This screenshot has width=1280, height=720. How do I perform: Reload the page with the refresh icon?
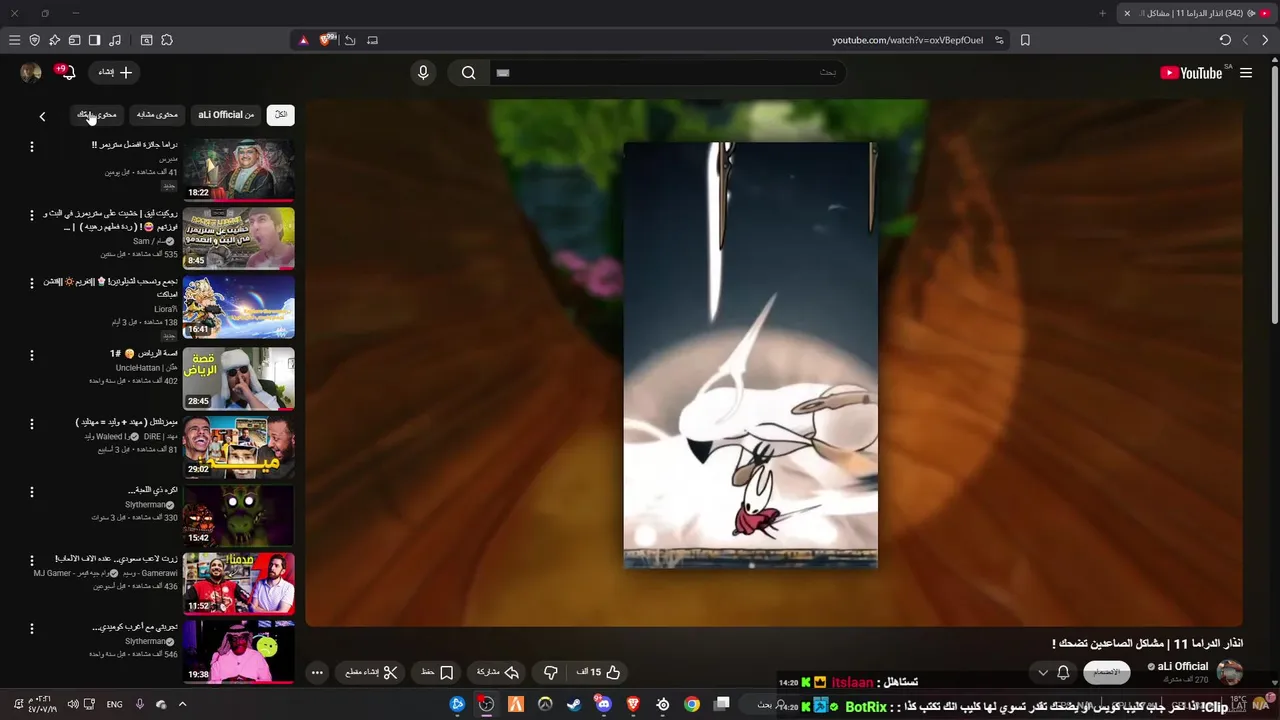click(x=1225, y=40)
